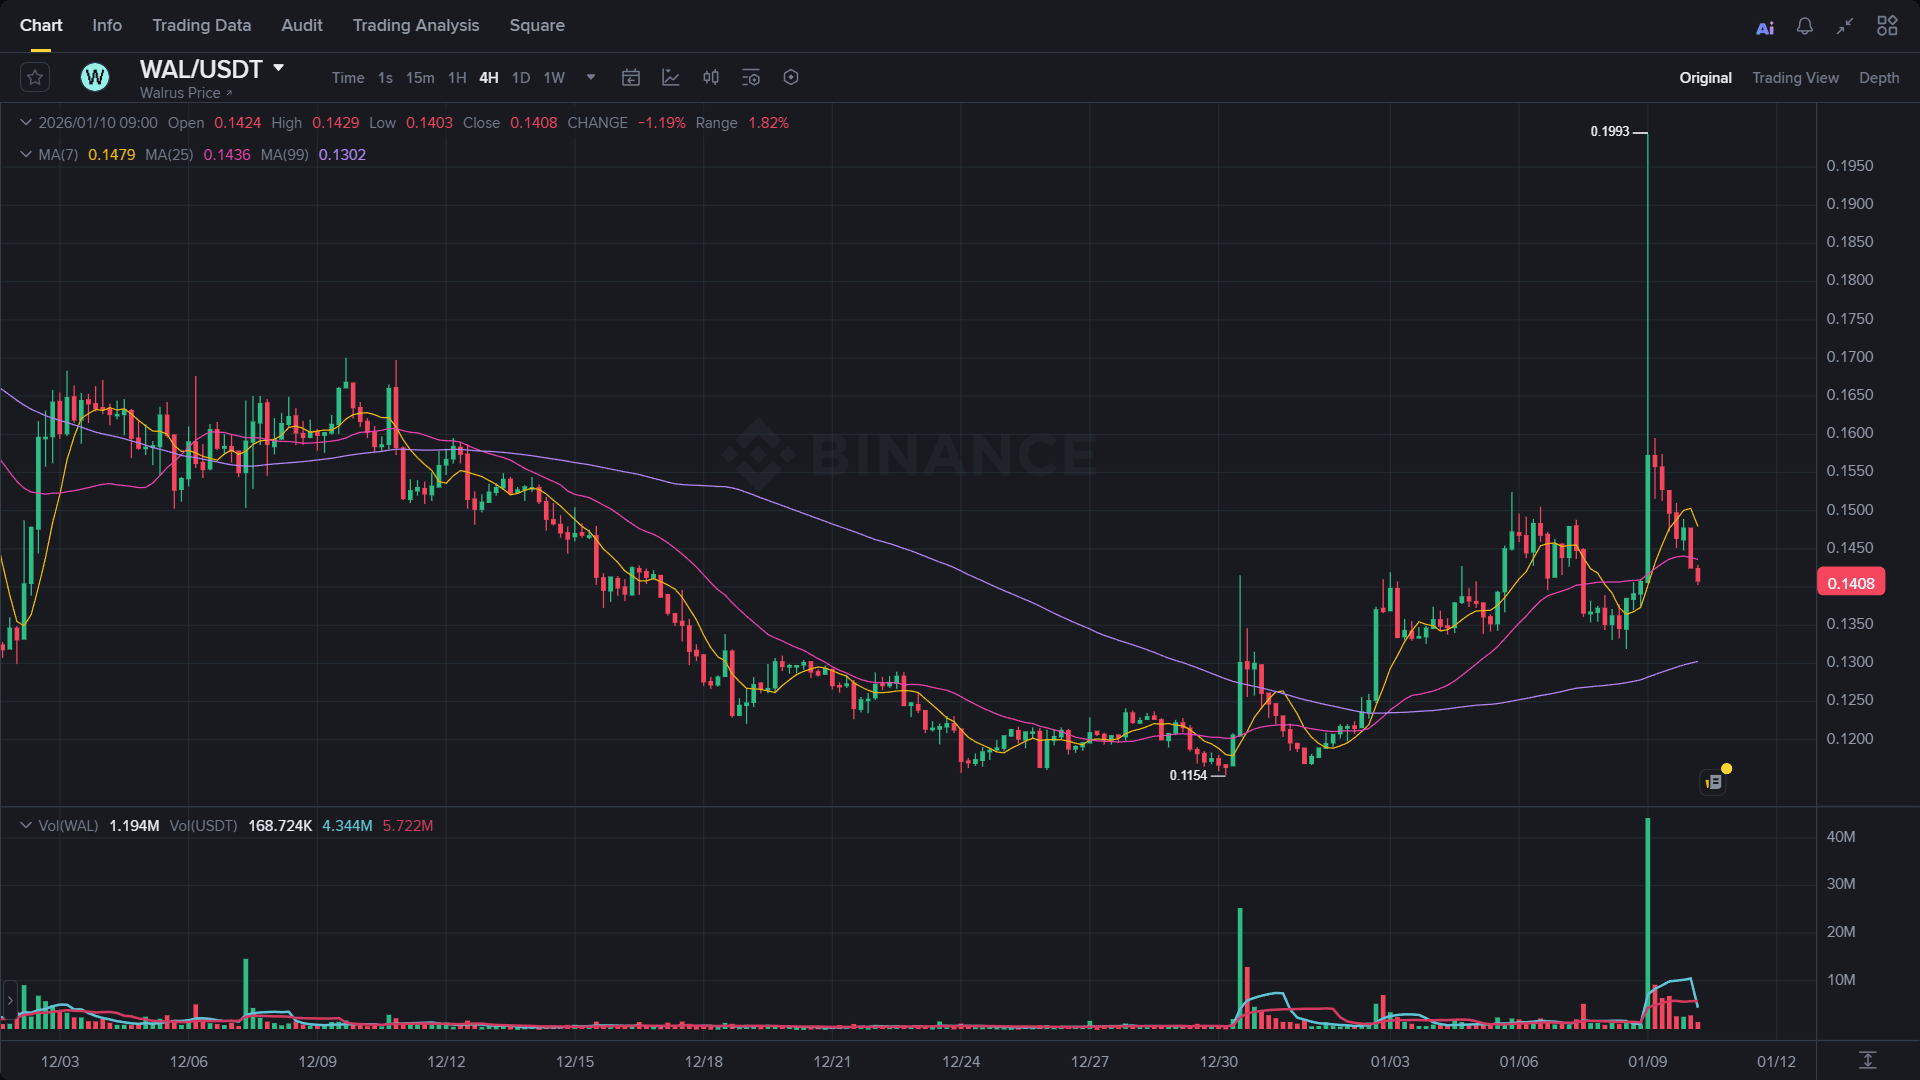Click the collapse arrows icon at top right
Viewport: 1920px width, 1080px height.
[1845, 26]
